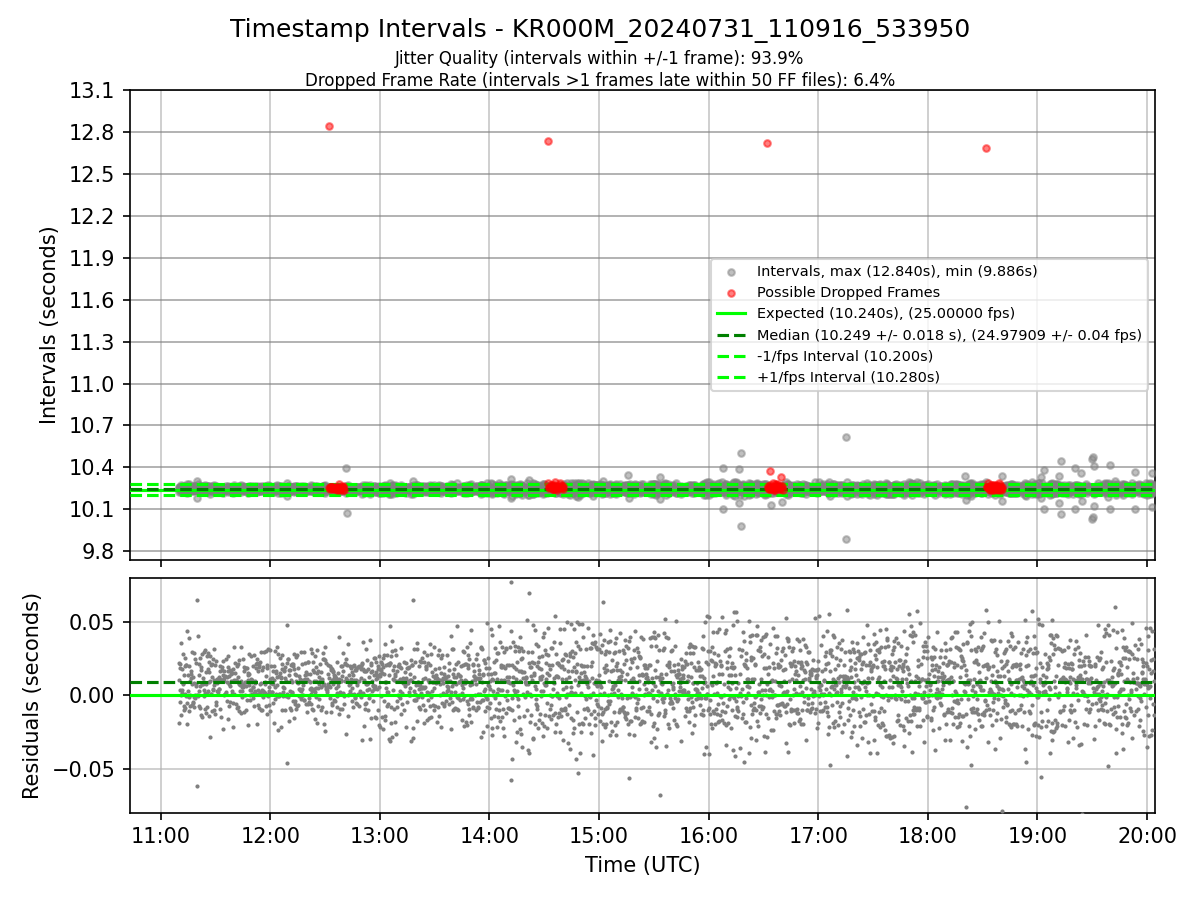Click legend entry 'Expected (10.240s), (25.00000 fps)'
This screenshot has height=900, width=1200.
click(x=885, y=313)
